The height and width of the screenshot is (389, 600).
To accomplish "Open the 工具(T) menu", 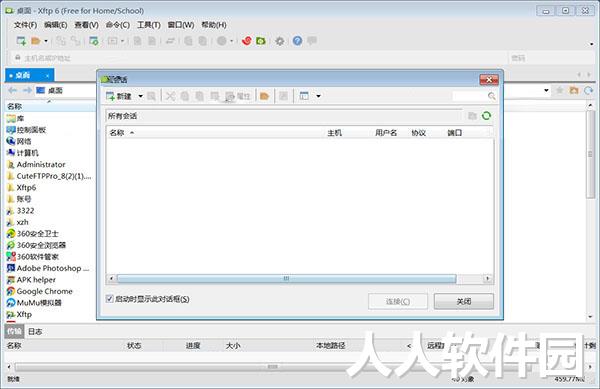I will pos(148,25).
